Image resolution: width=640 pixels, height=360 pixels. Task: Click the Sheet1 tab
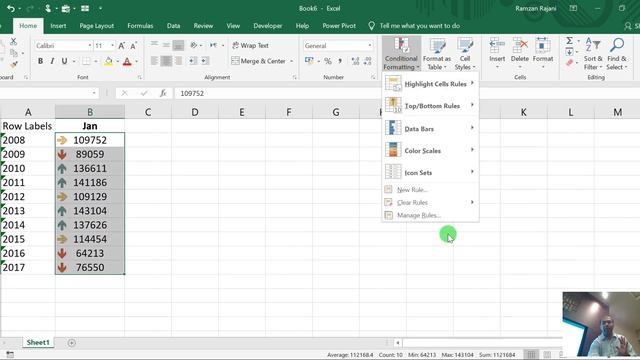[38, 342]
